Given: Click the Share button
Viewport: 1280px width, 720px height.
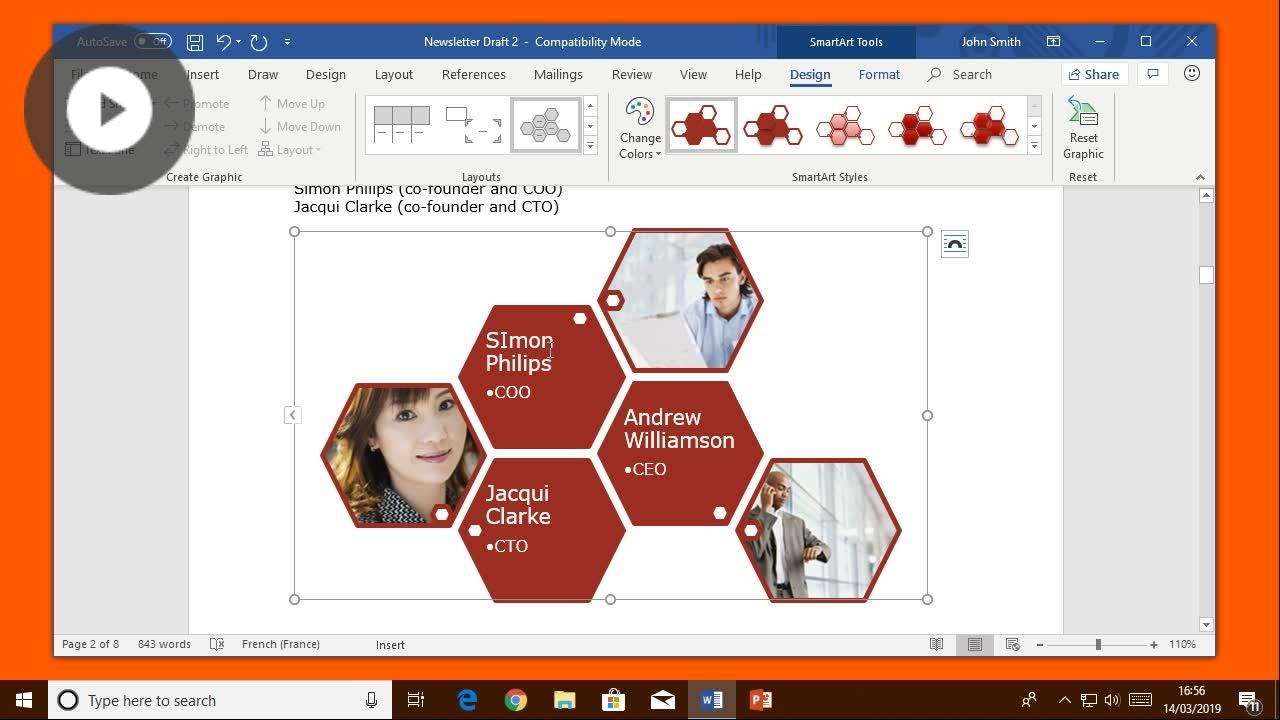Looking at the screenshot, I should click(x=1094, y=74).
